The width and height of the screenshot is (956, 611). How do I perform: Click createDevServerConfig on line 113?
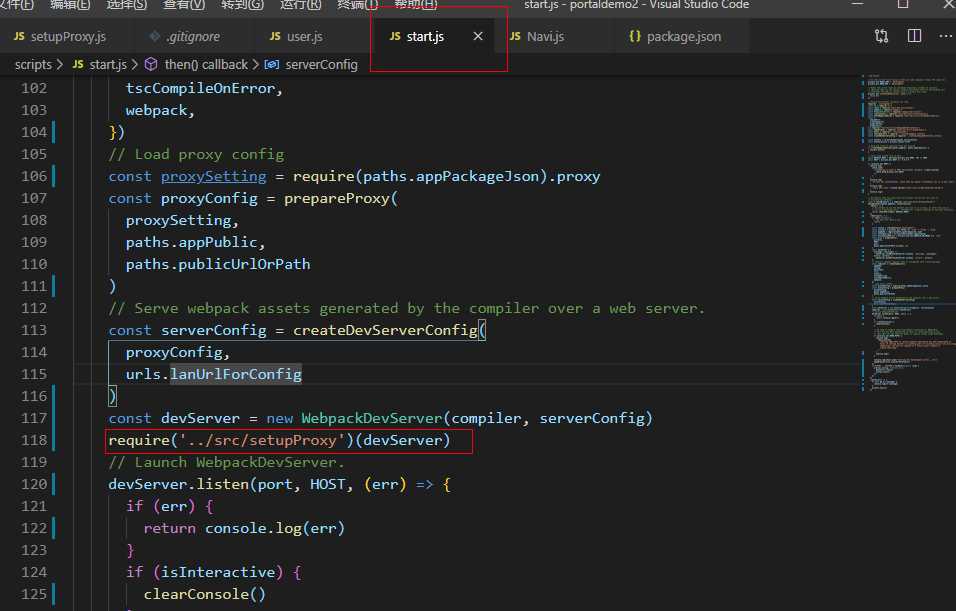point(385,330)
